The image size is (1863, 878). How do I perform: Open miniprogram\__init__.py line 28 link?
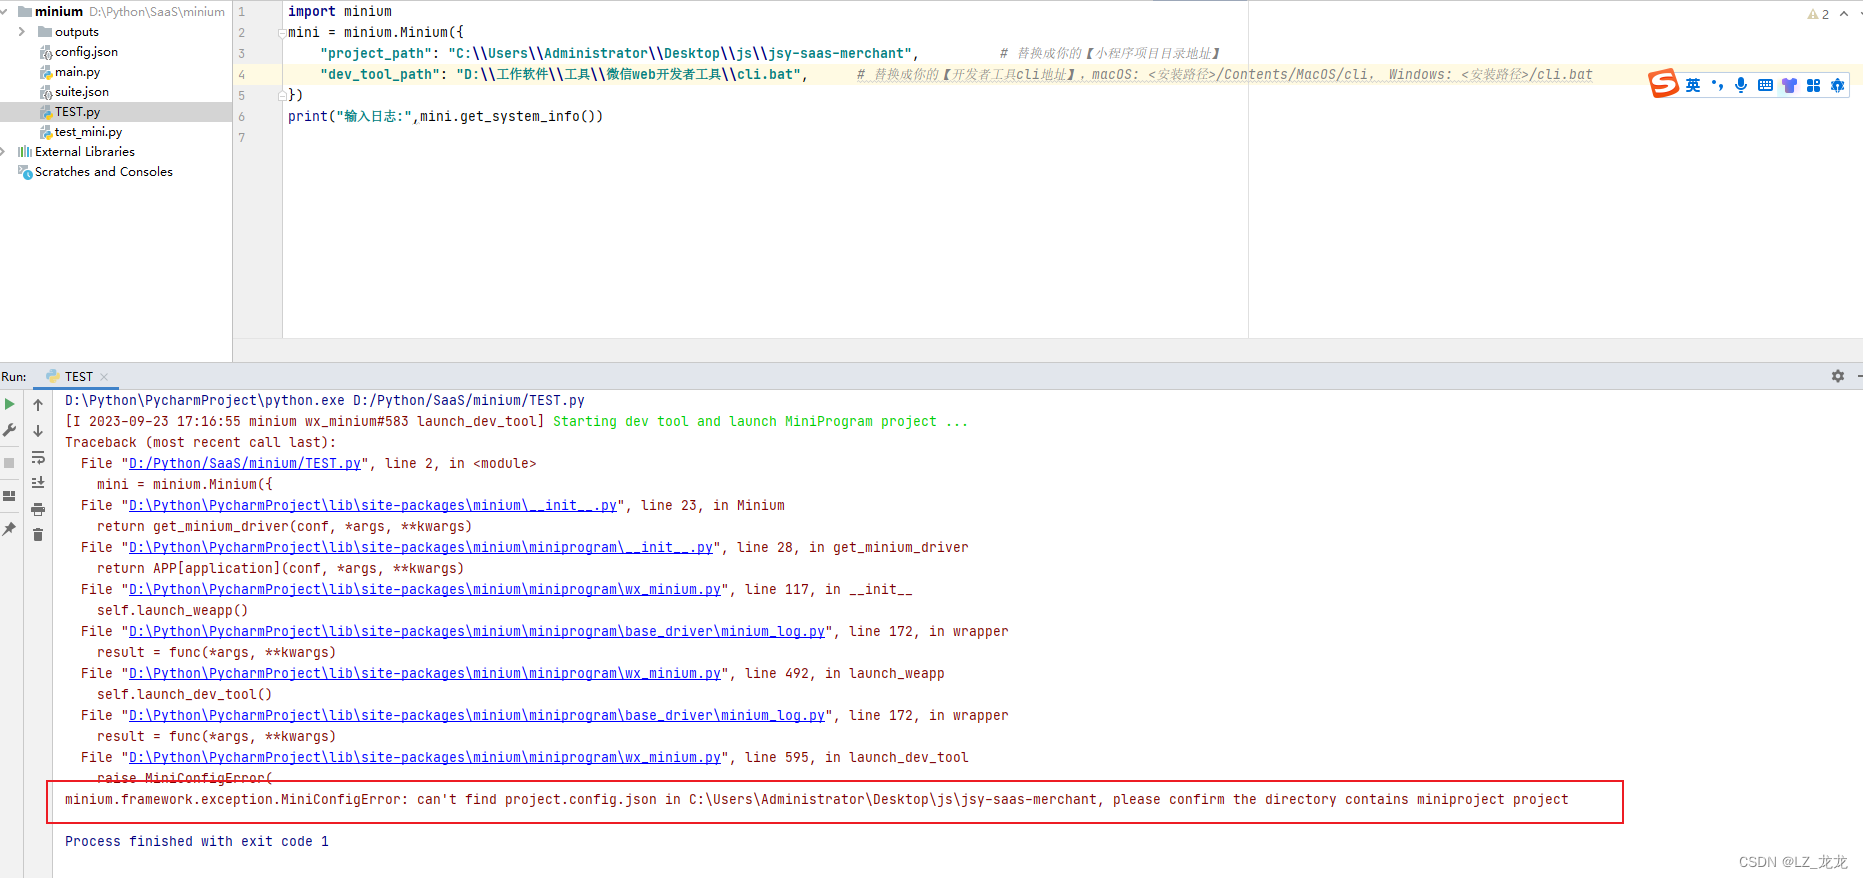coord(421,548)
